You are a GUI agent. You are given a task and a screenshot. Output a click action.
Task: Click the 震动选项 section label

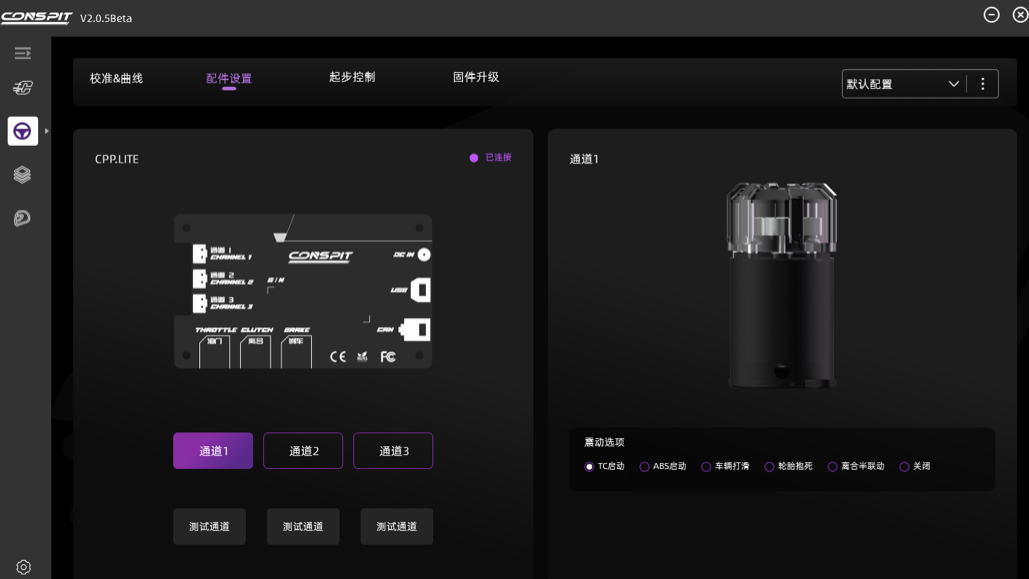tap(604, 442)
